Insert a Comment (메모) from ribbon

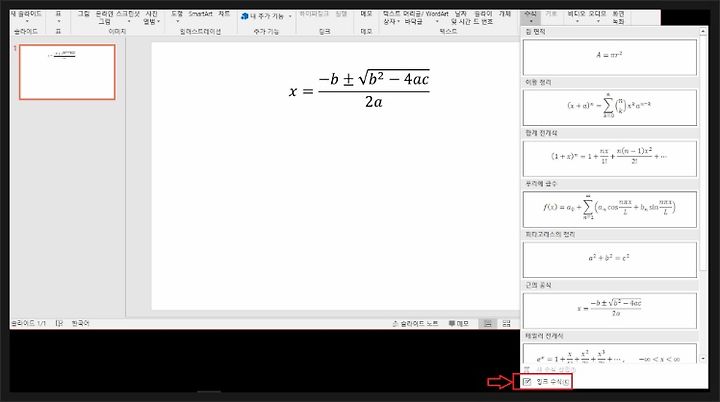(366, 14)
